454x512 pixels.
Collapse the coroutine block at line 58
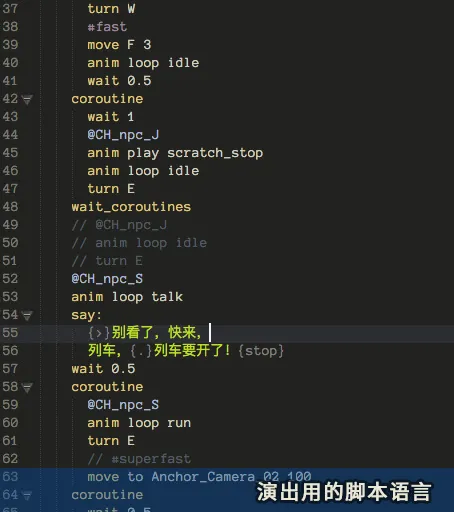click(x=27, y=387)
